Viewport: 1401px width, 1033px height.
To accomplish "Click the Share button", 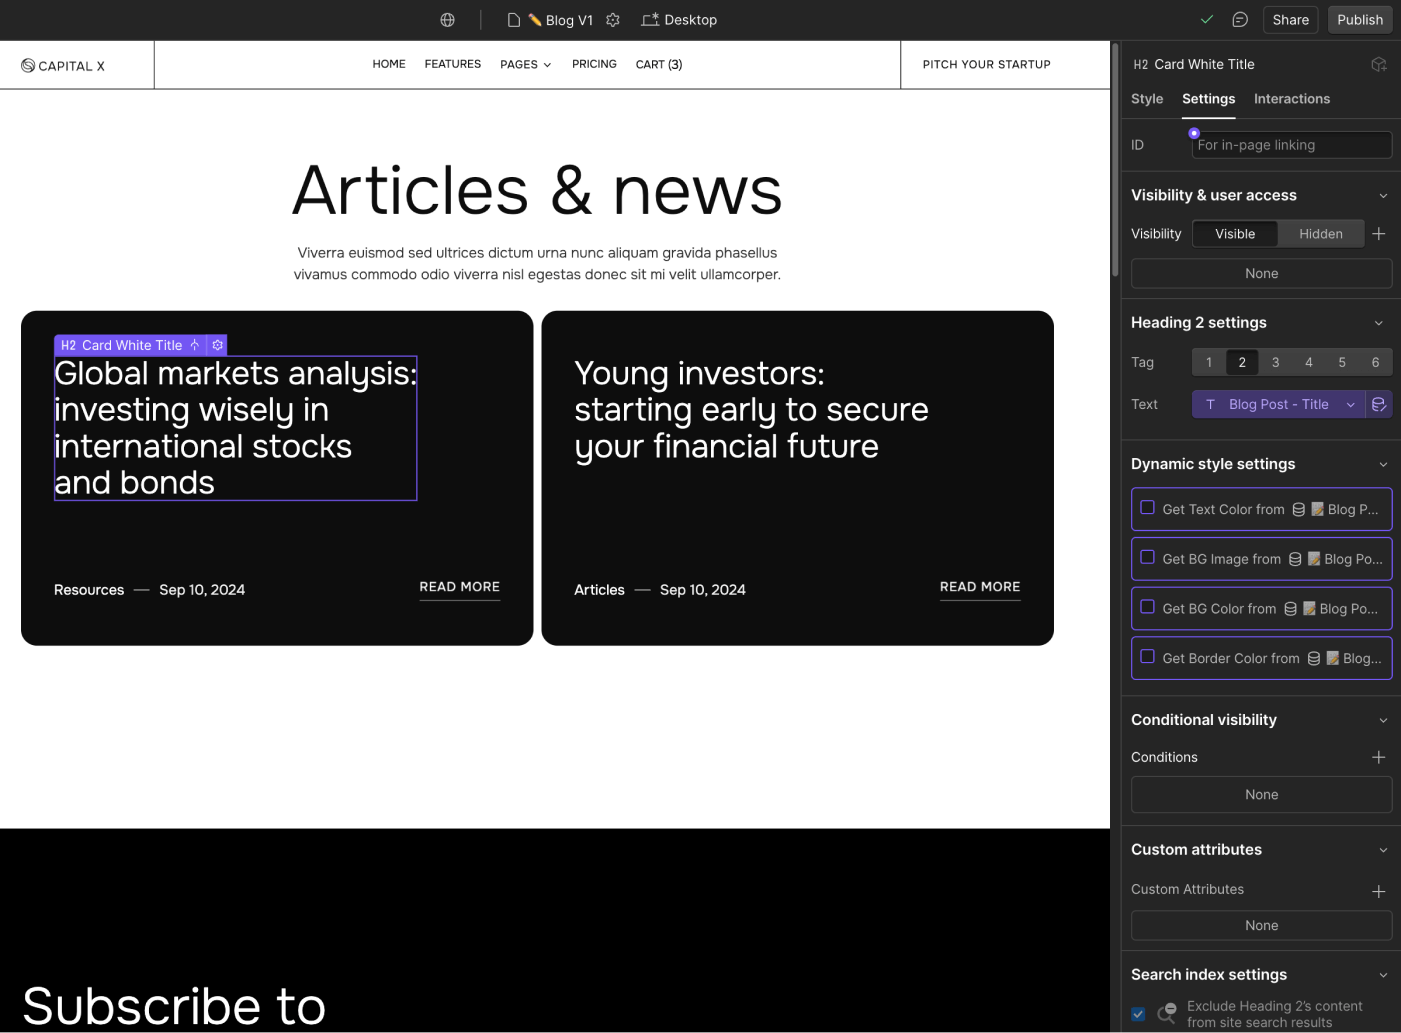I will tap(1290, 19).
